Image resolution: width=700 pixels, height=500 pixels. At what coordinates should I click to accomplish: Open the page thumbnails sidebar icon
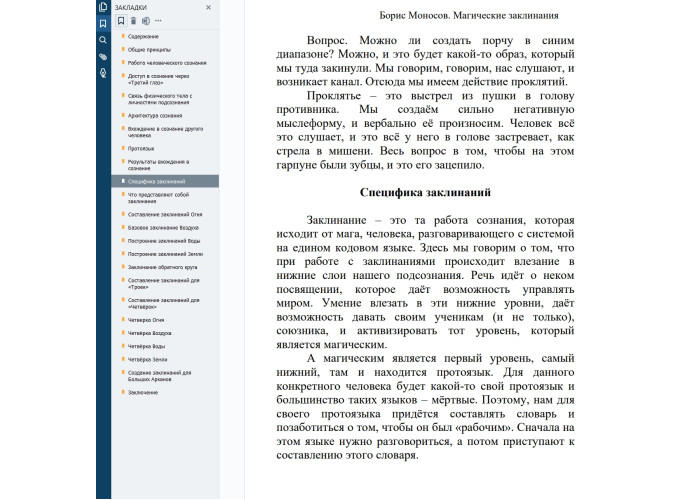click(103, 7)
